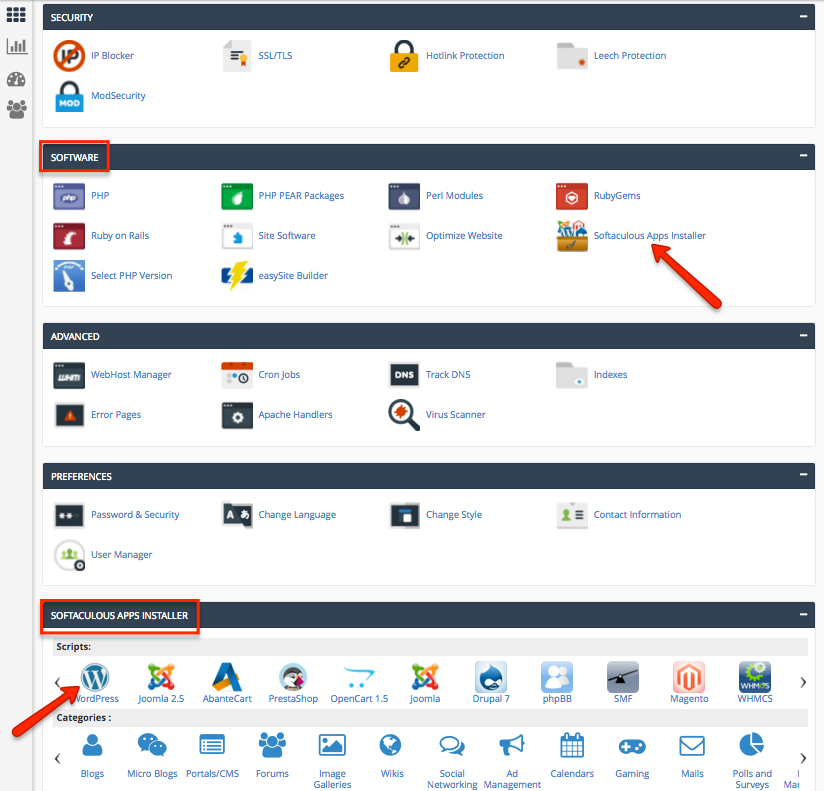The image size is (824, 791).
Task: Open the Site Software icon
Action: (236, 236)
